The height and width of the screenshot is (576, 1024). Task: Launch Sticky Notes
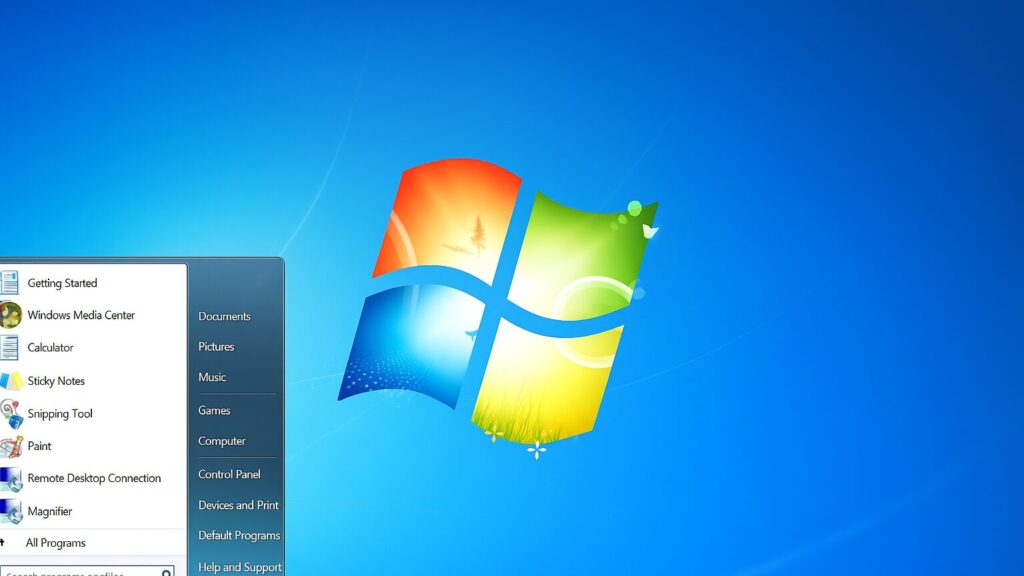(56, 381)
